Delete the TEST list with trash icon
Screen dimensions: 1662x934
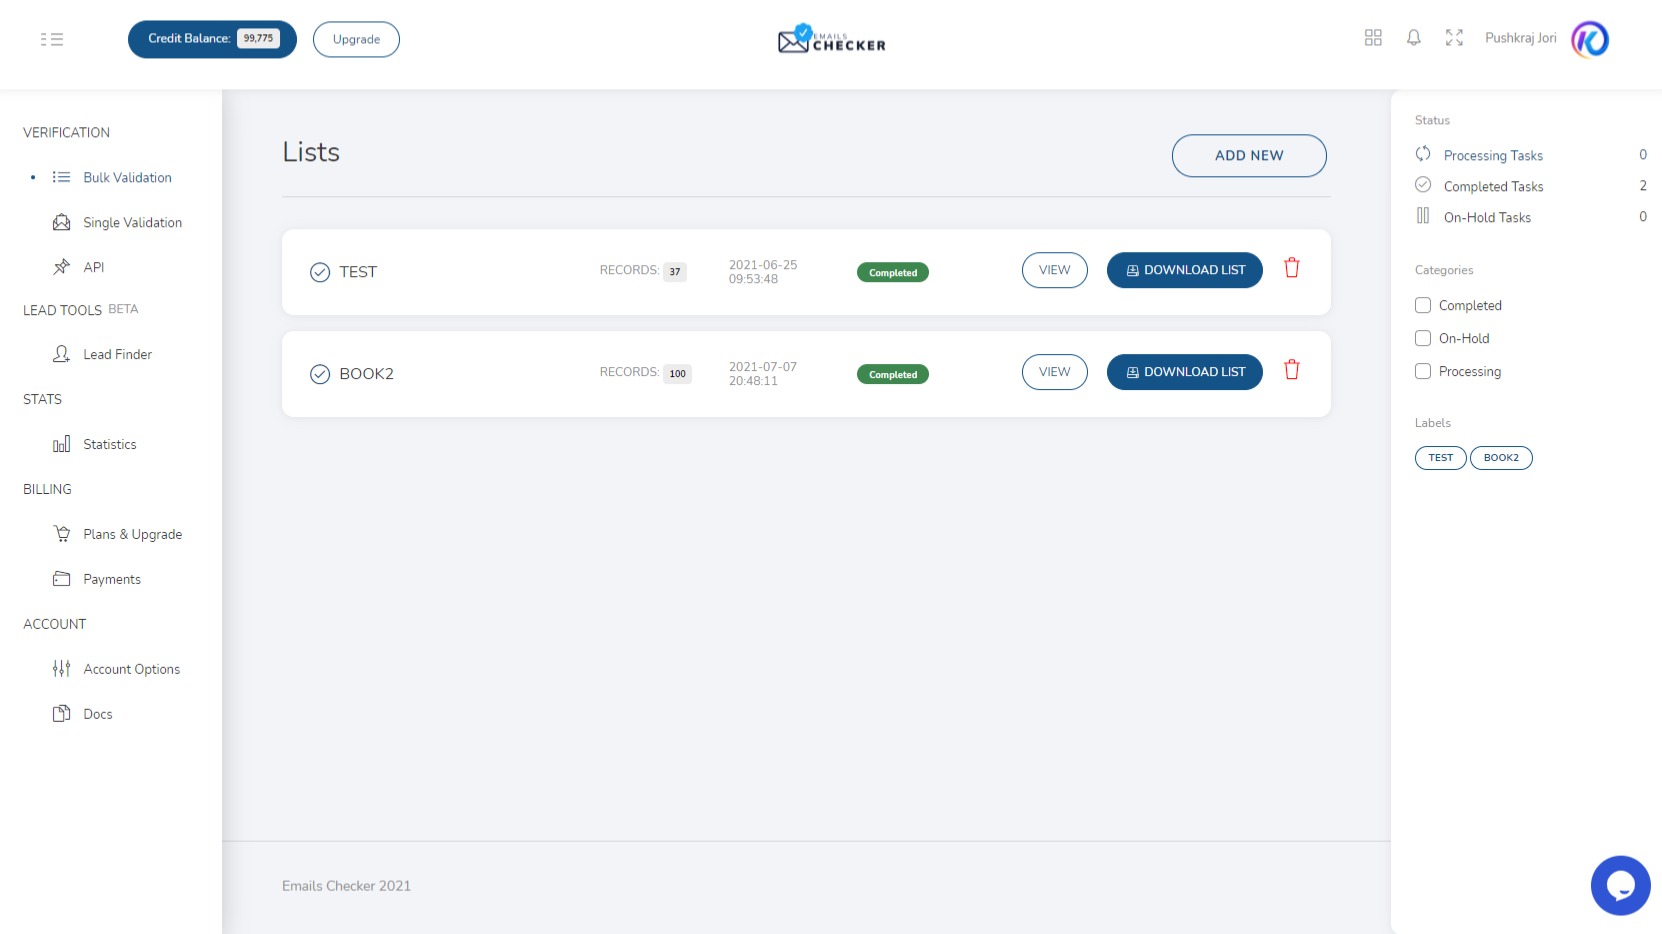1291,268
